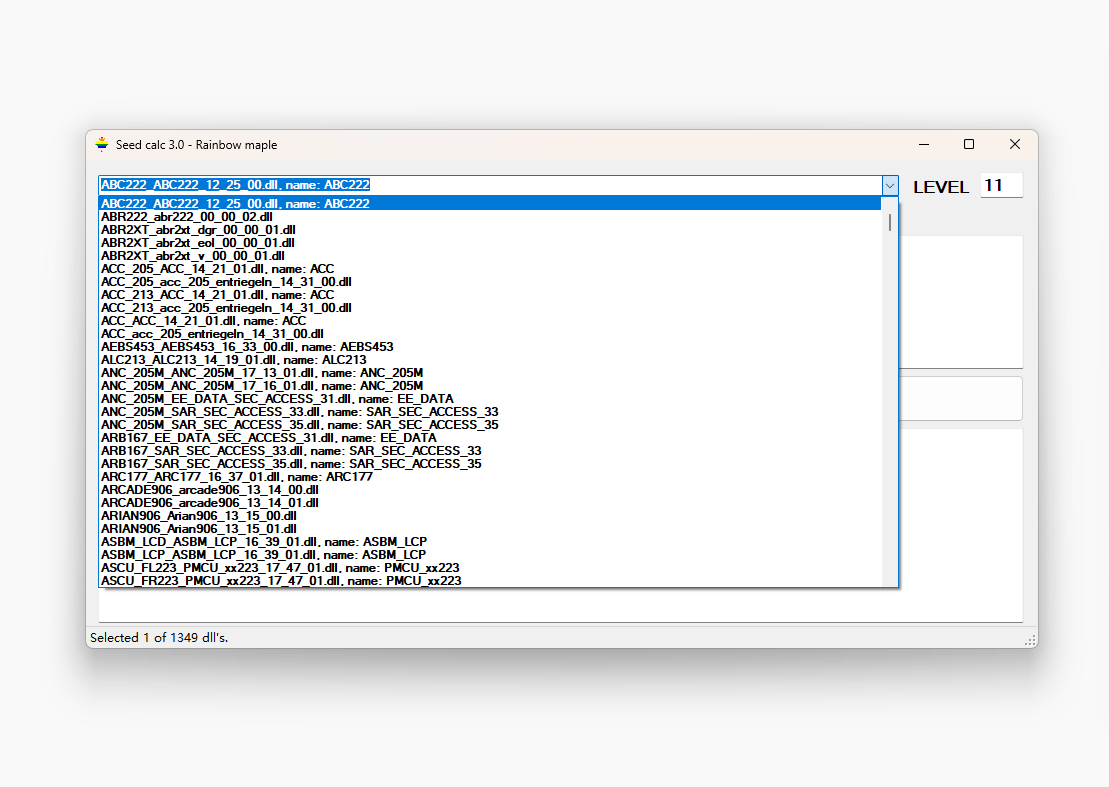The width and height of the screenshot is (1109, 787).
Task: Choose ARIAN906_Arian906_13_15_01.dll entry
Action: (x=198, y=528)
